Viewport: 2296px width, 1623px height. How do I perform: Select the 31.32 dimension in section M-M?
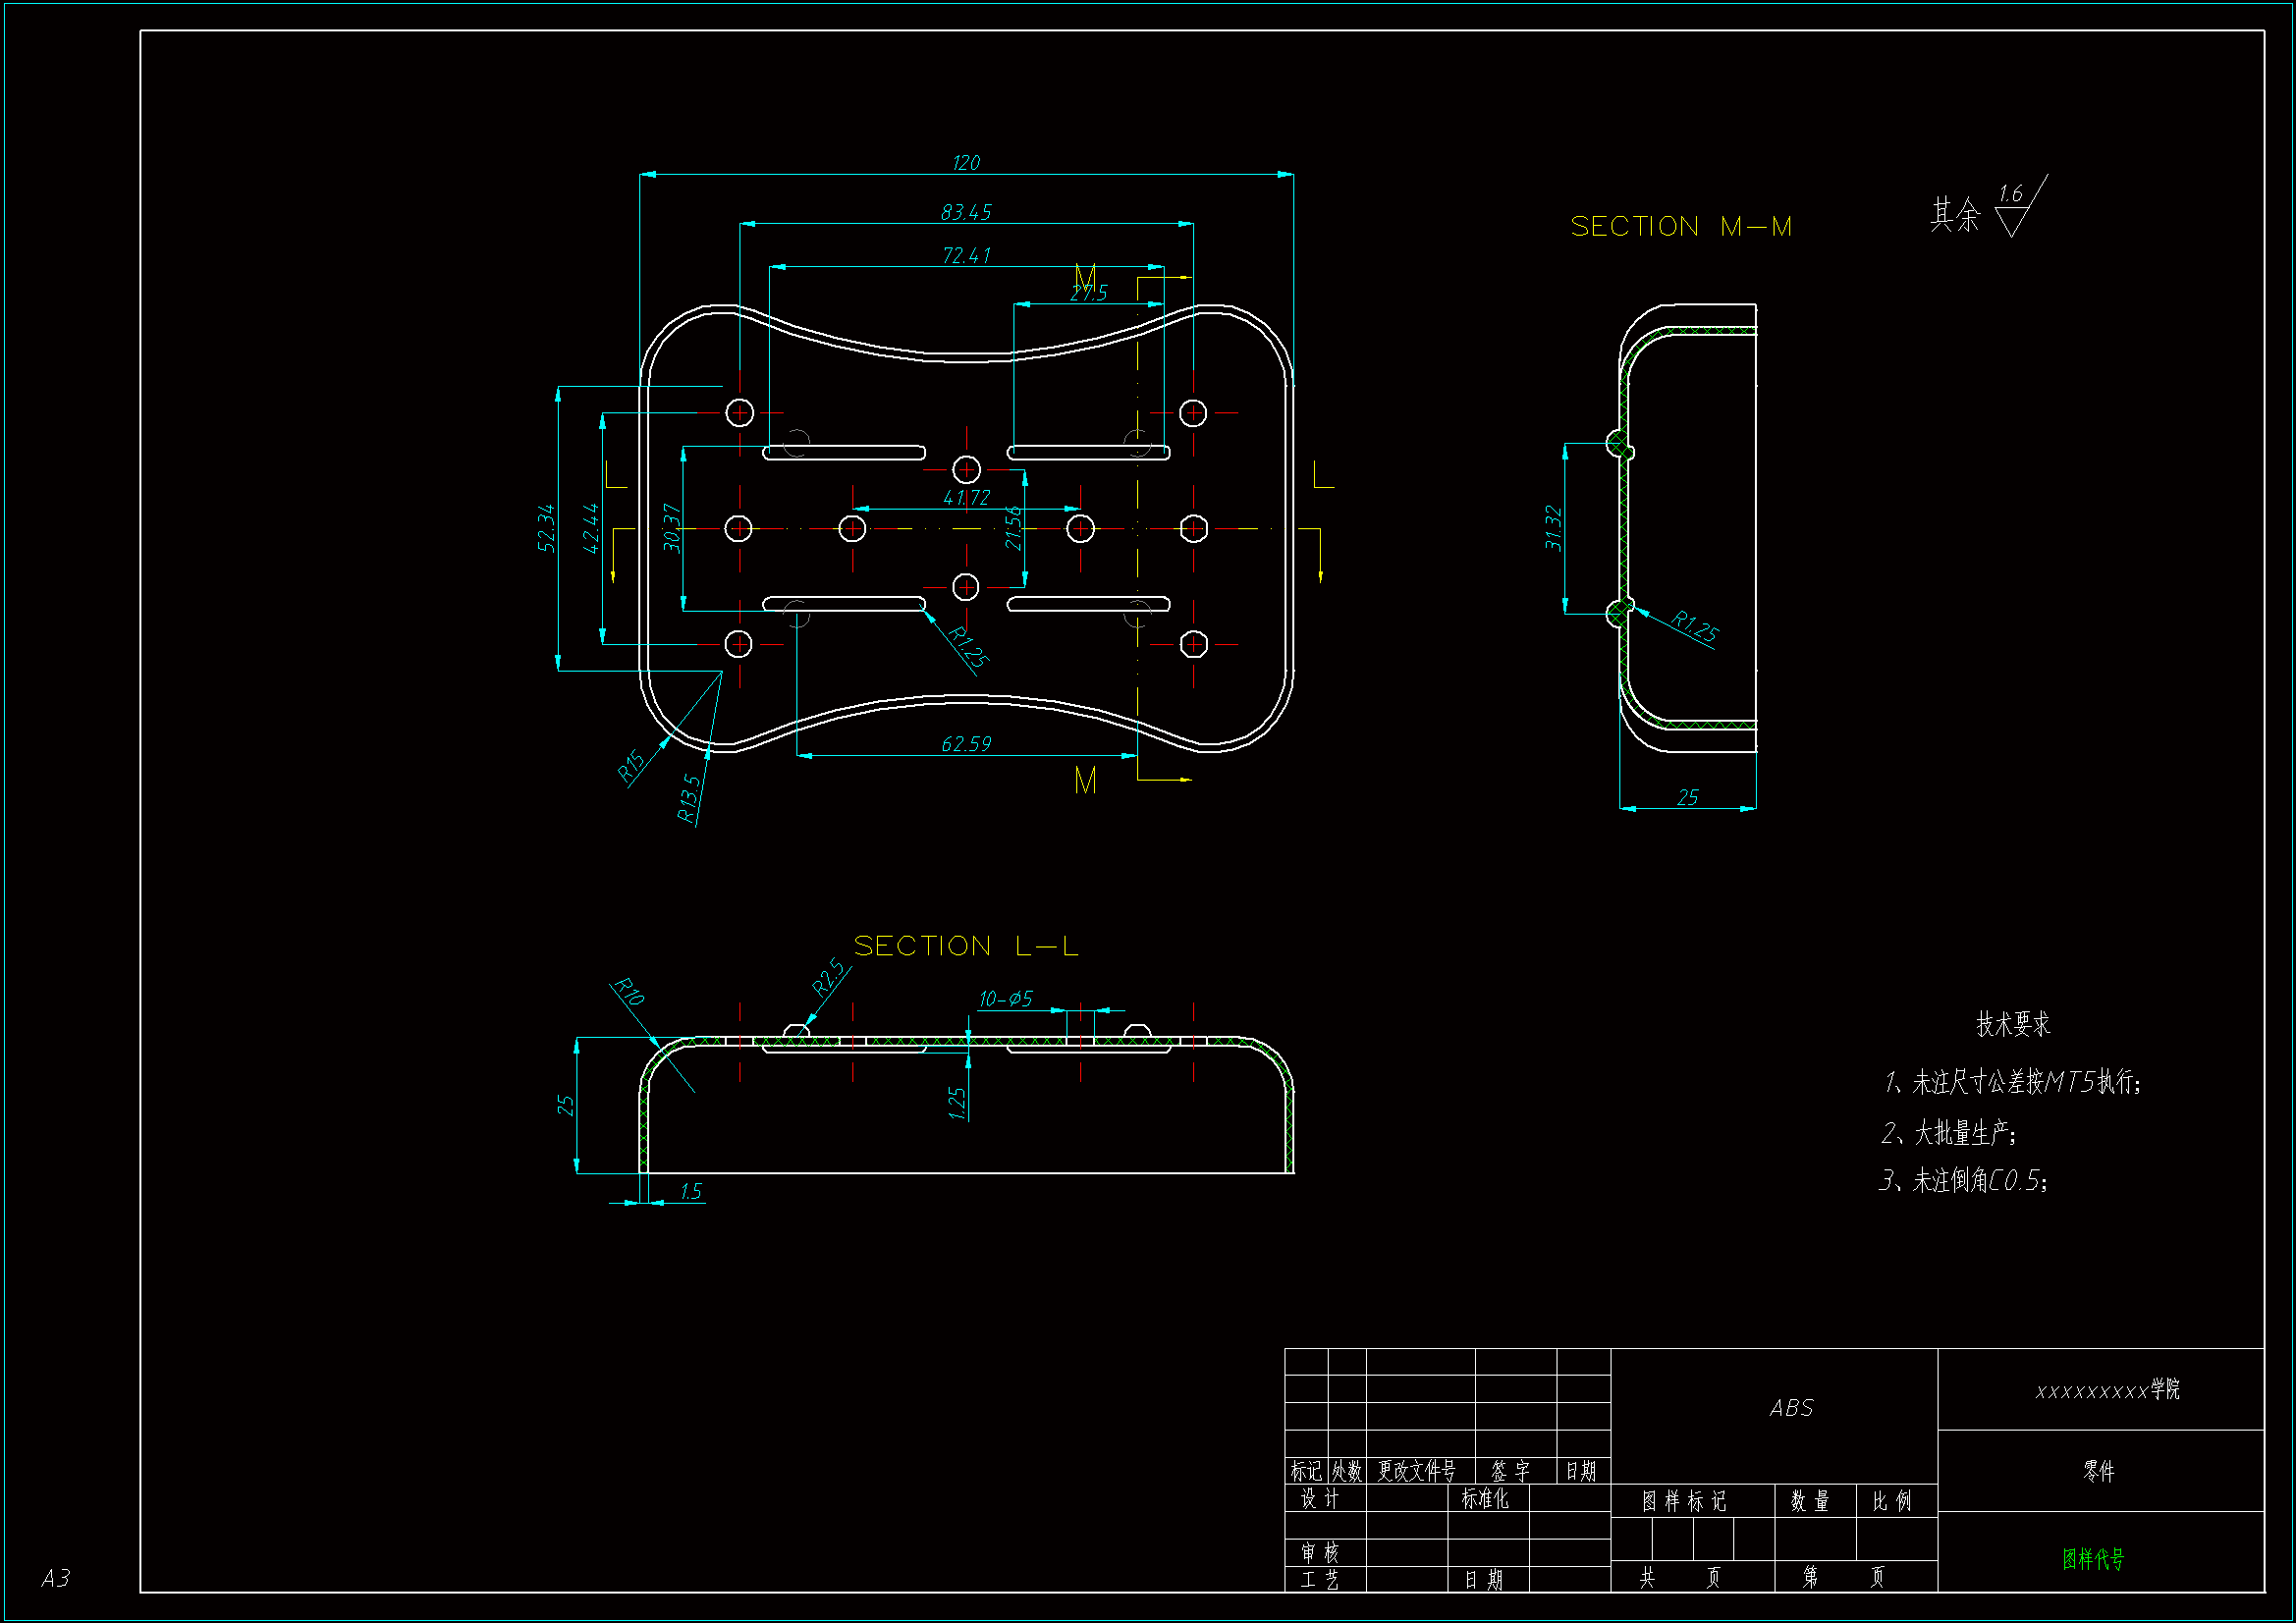click(1553, 528)
